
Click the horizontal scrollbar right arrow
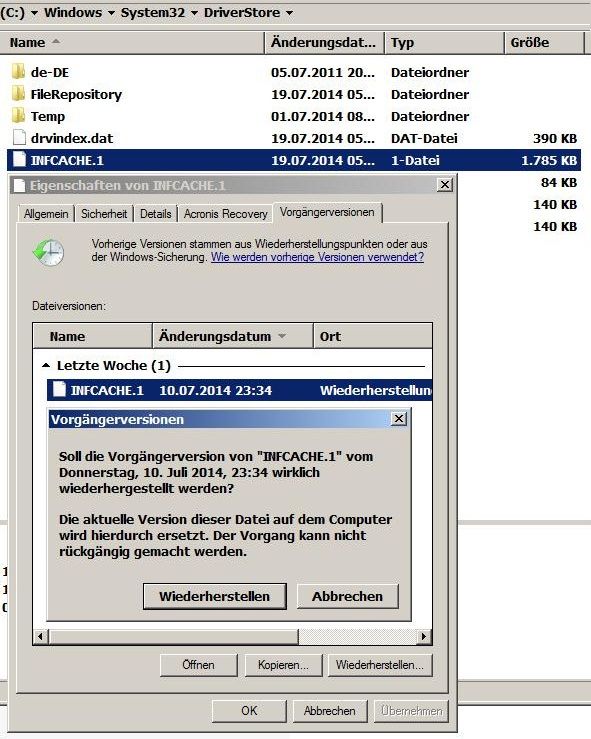424,637
